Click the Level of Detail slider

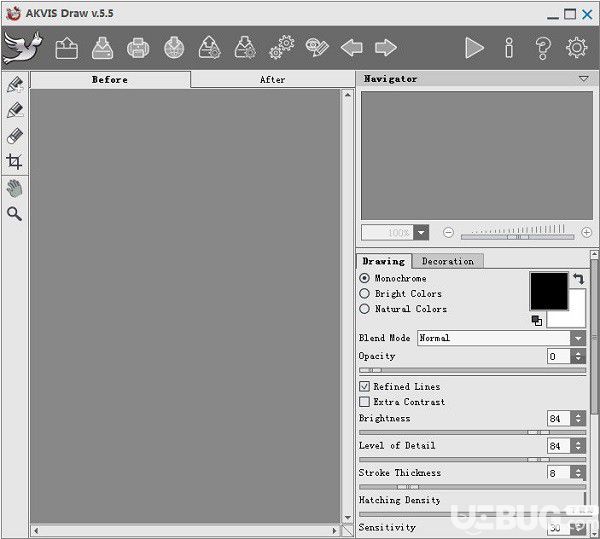pos(472,459)
